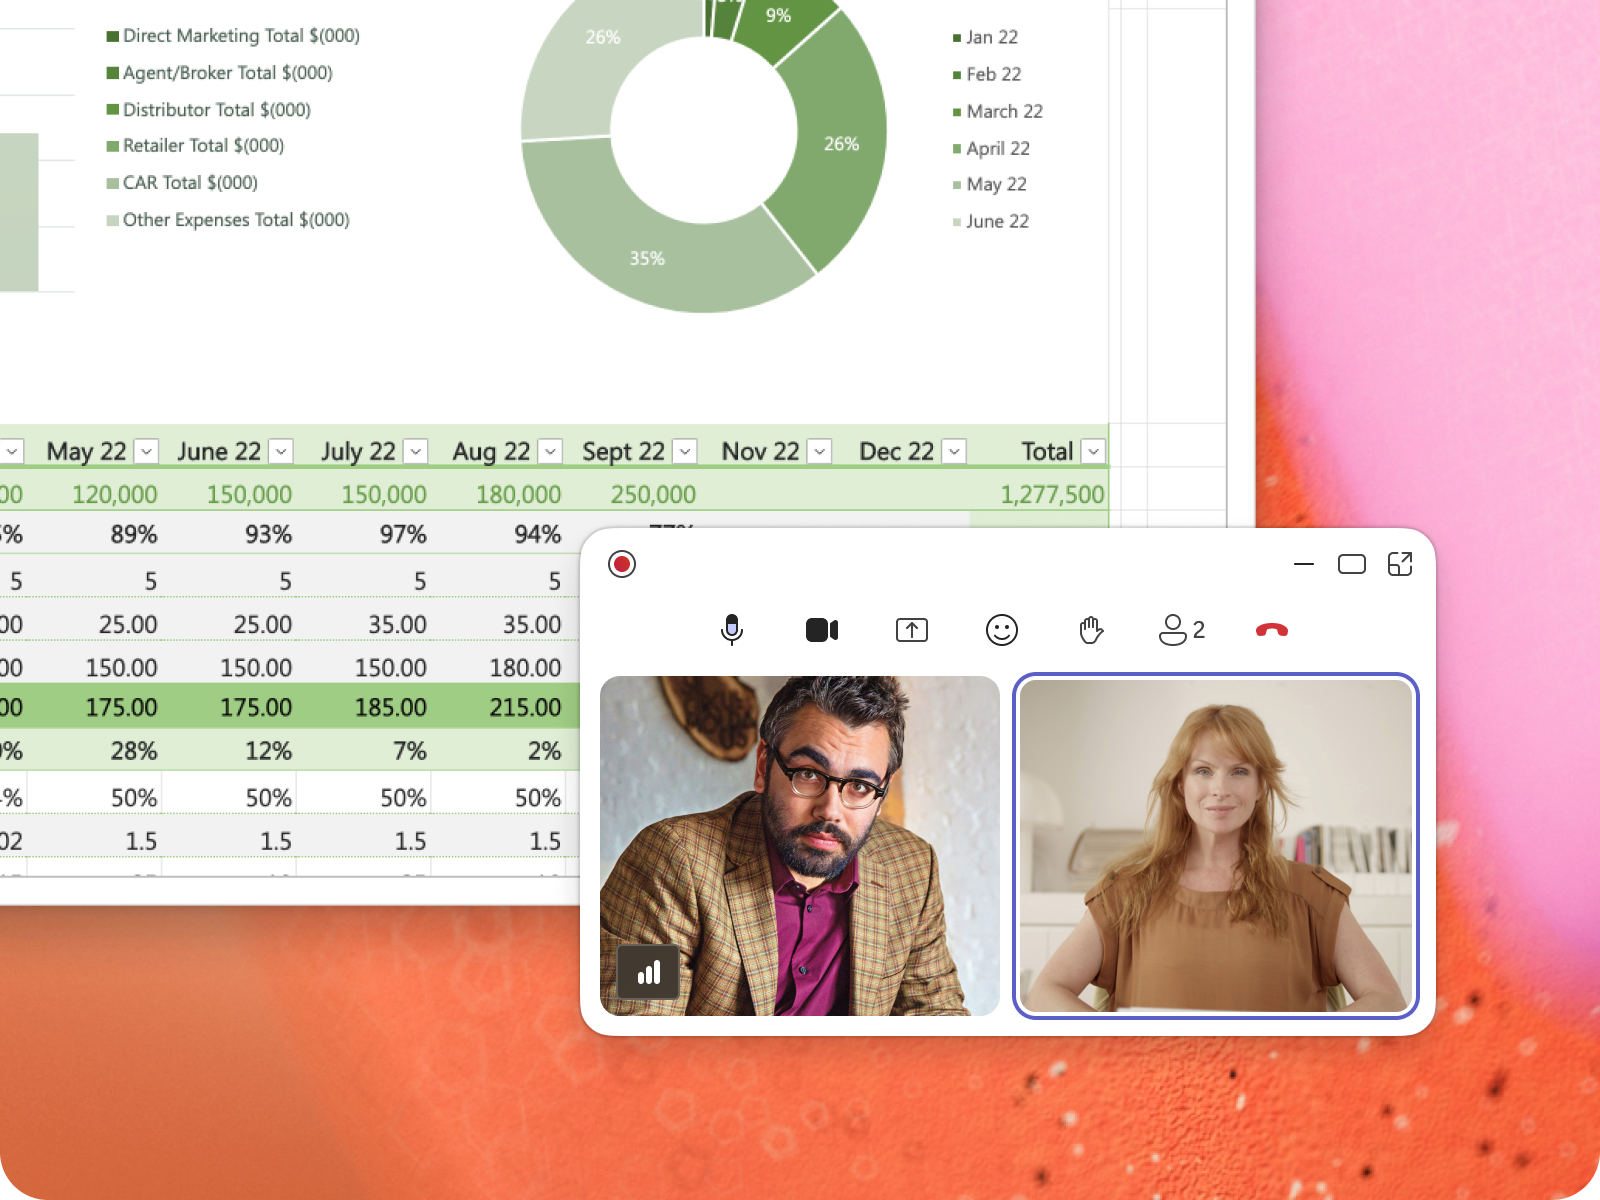Click the rectangle view button in call window
This screenshot has height=1200, width=1600.
pos(1352,564)
